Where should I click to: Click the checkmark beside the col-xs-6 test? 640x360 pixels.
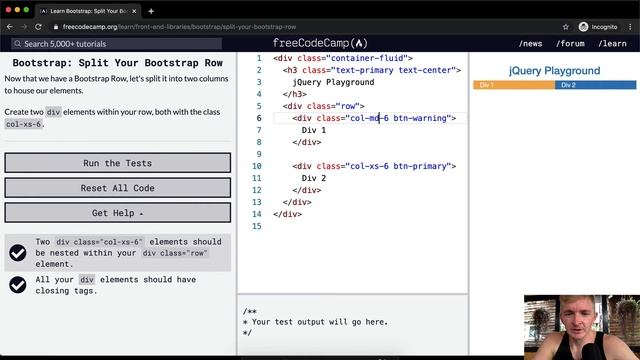click(x=18, y=253)
